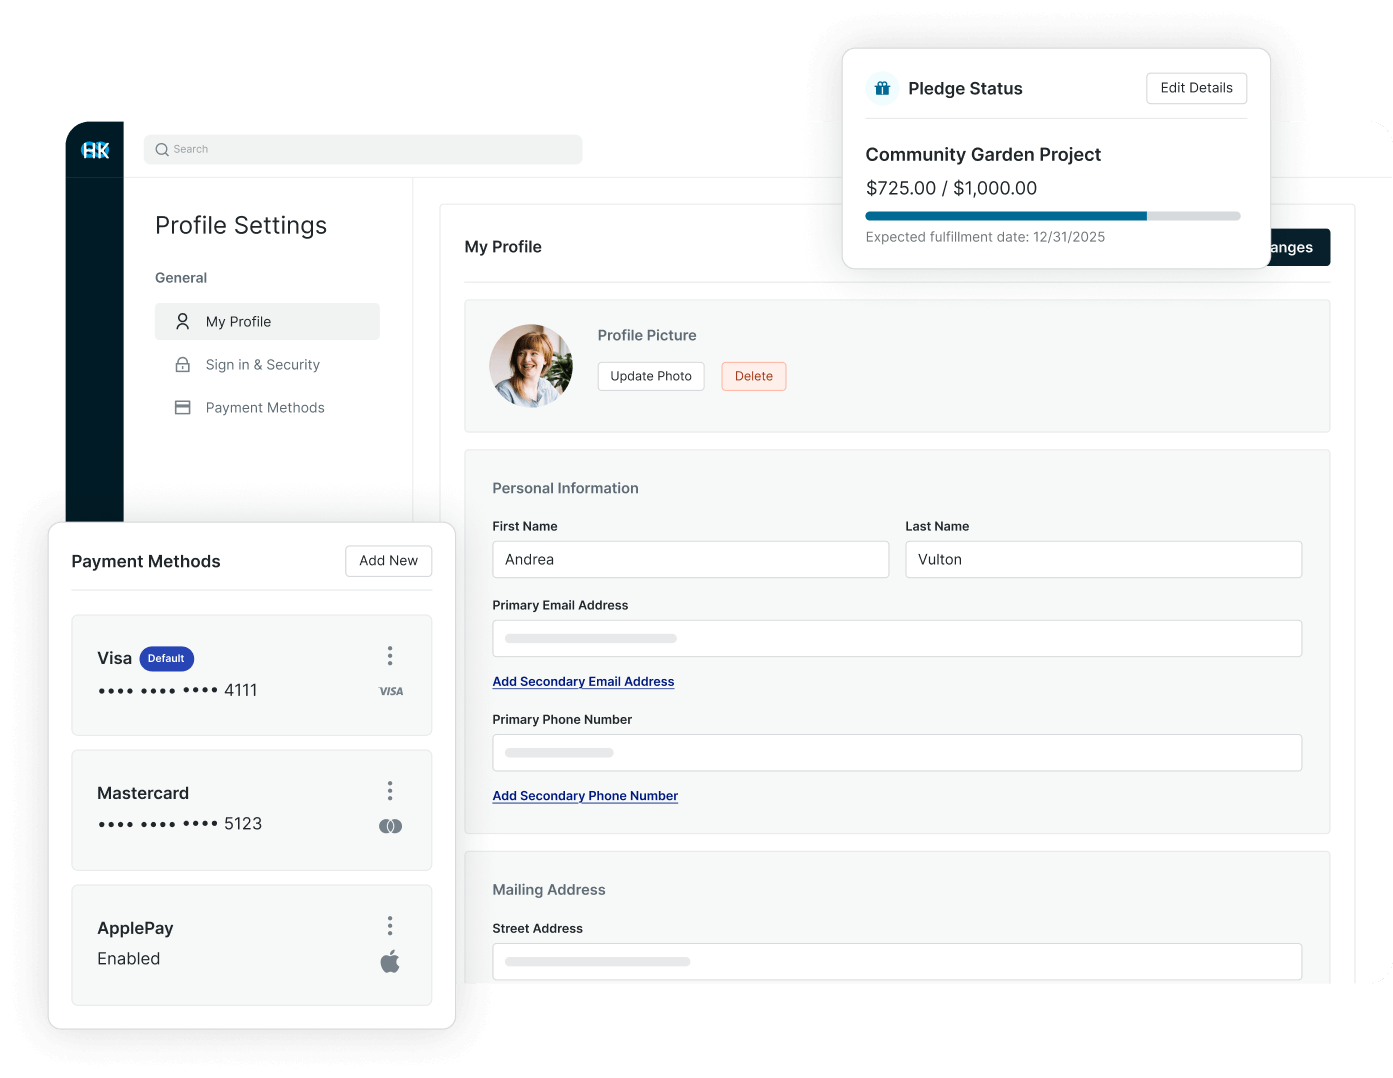Go to Sign in & Security settings
The image size is (1393, 1078).
point(263,365)
